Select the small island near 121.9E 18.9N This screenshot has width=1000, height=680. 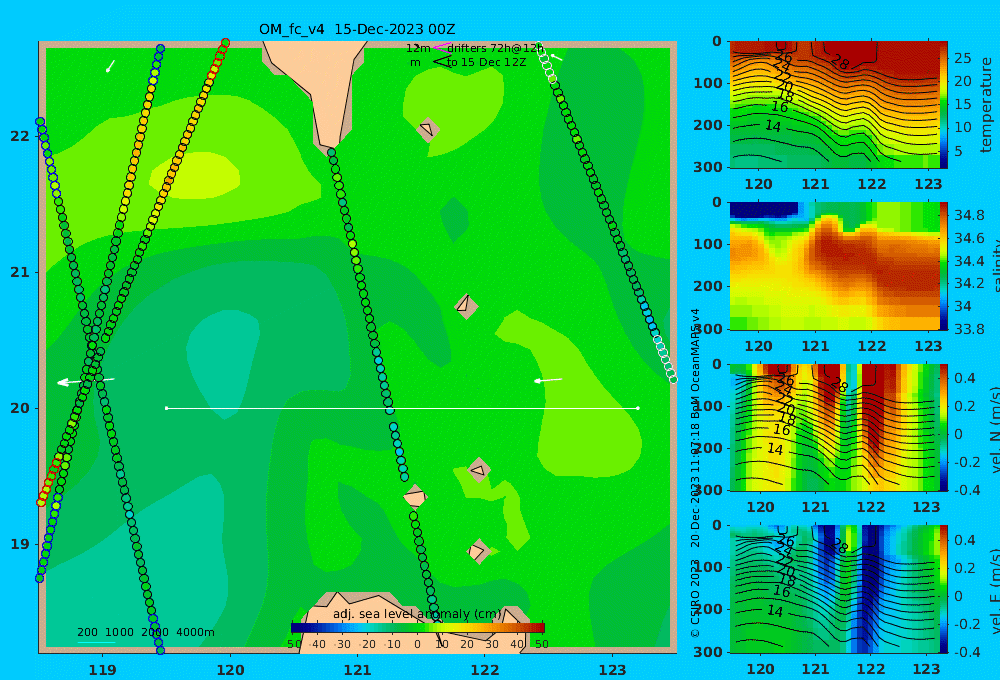tap(478, 551)
